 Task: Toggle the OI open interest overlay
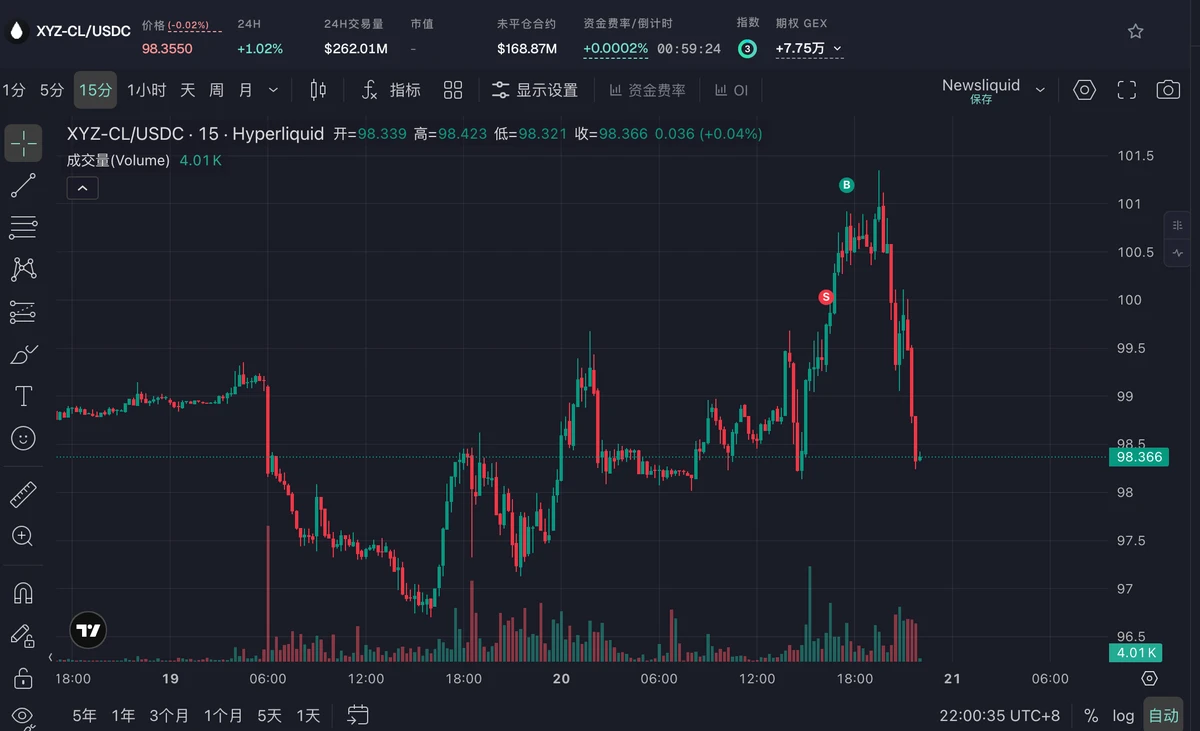pyautogui.click(x=731, y=90)
